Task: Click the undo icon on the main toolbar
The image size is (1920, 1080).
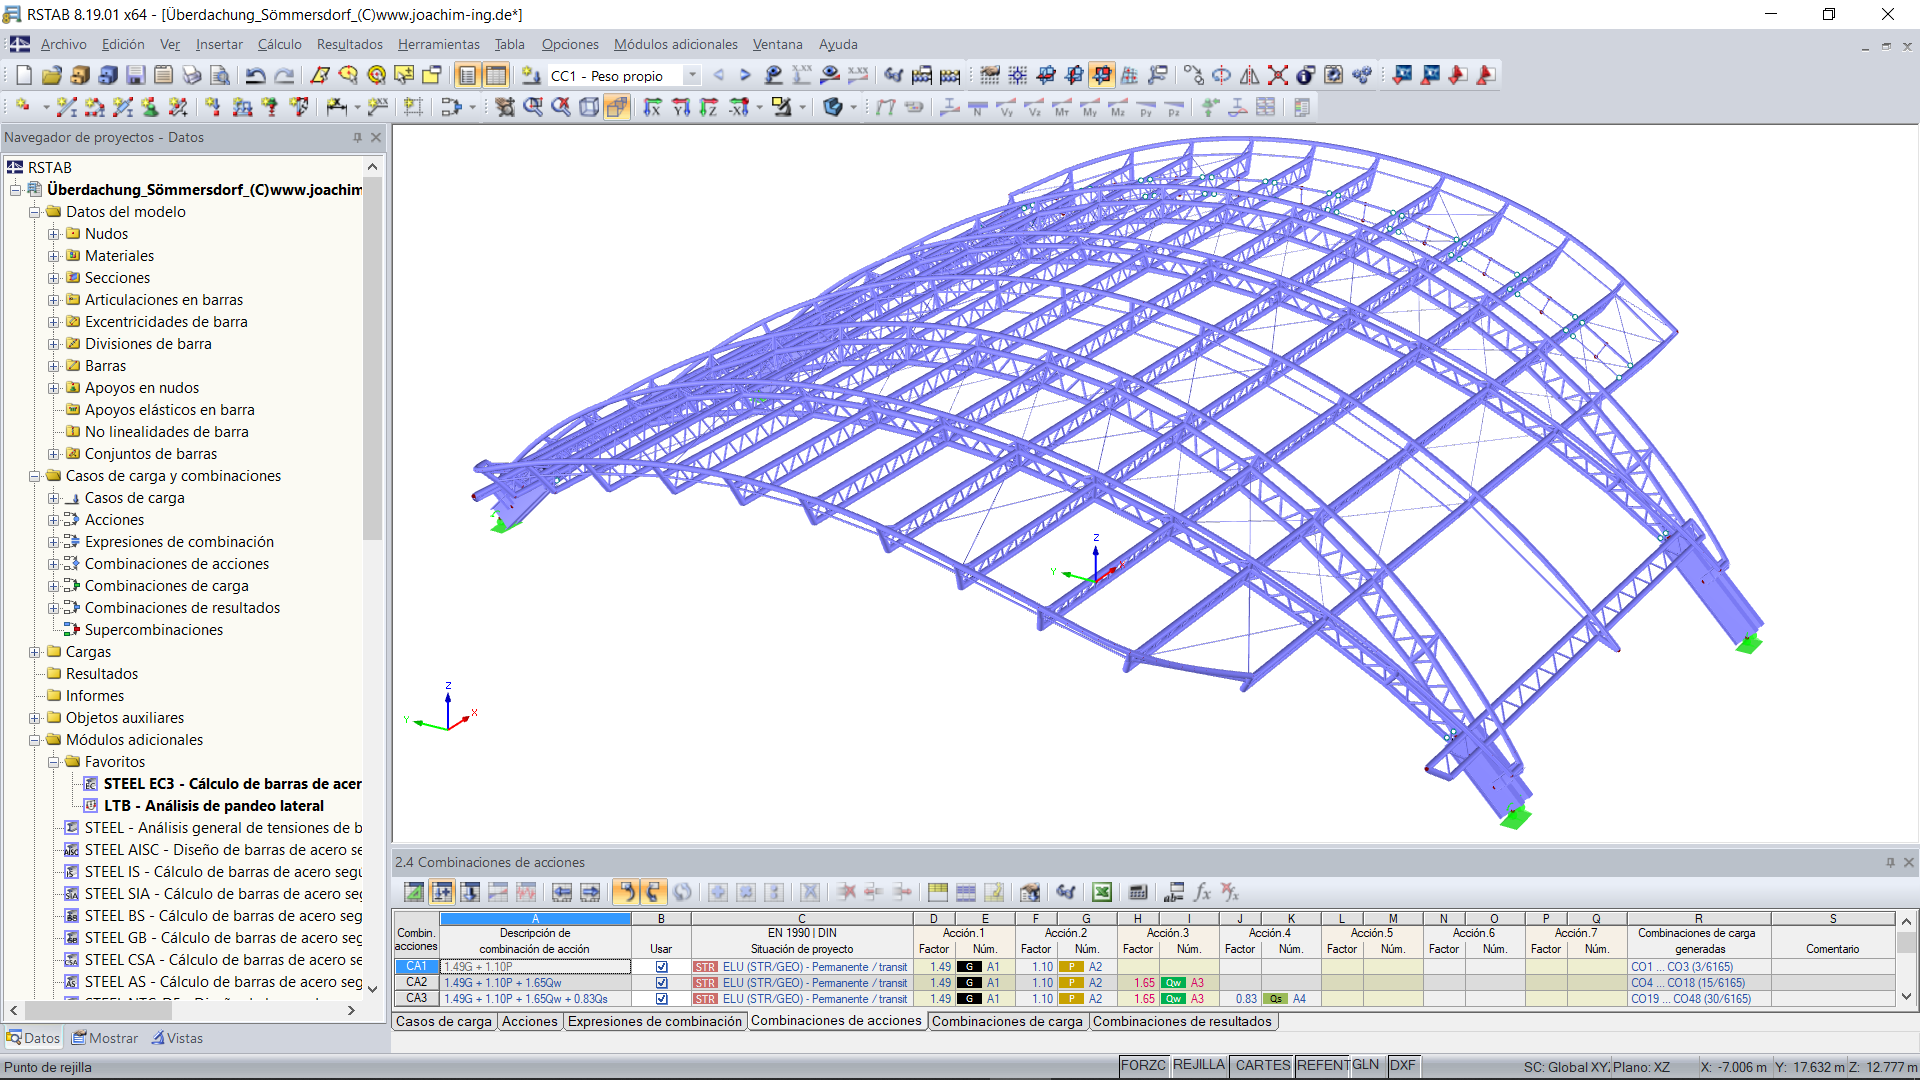Action: click(257, 75)
